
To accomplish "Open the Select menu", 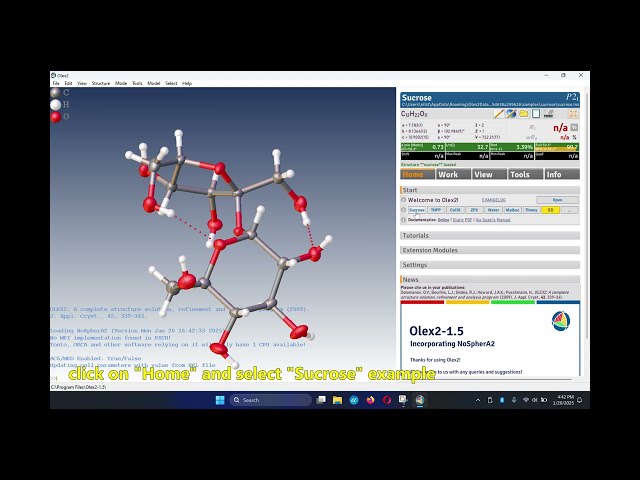I will [x=171, y=83].
